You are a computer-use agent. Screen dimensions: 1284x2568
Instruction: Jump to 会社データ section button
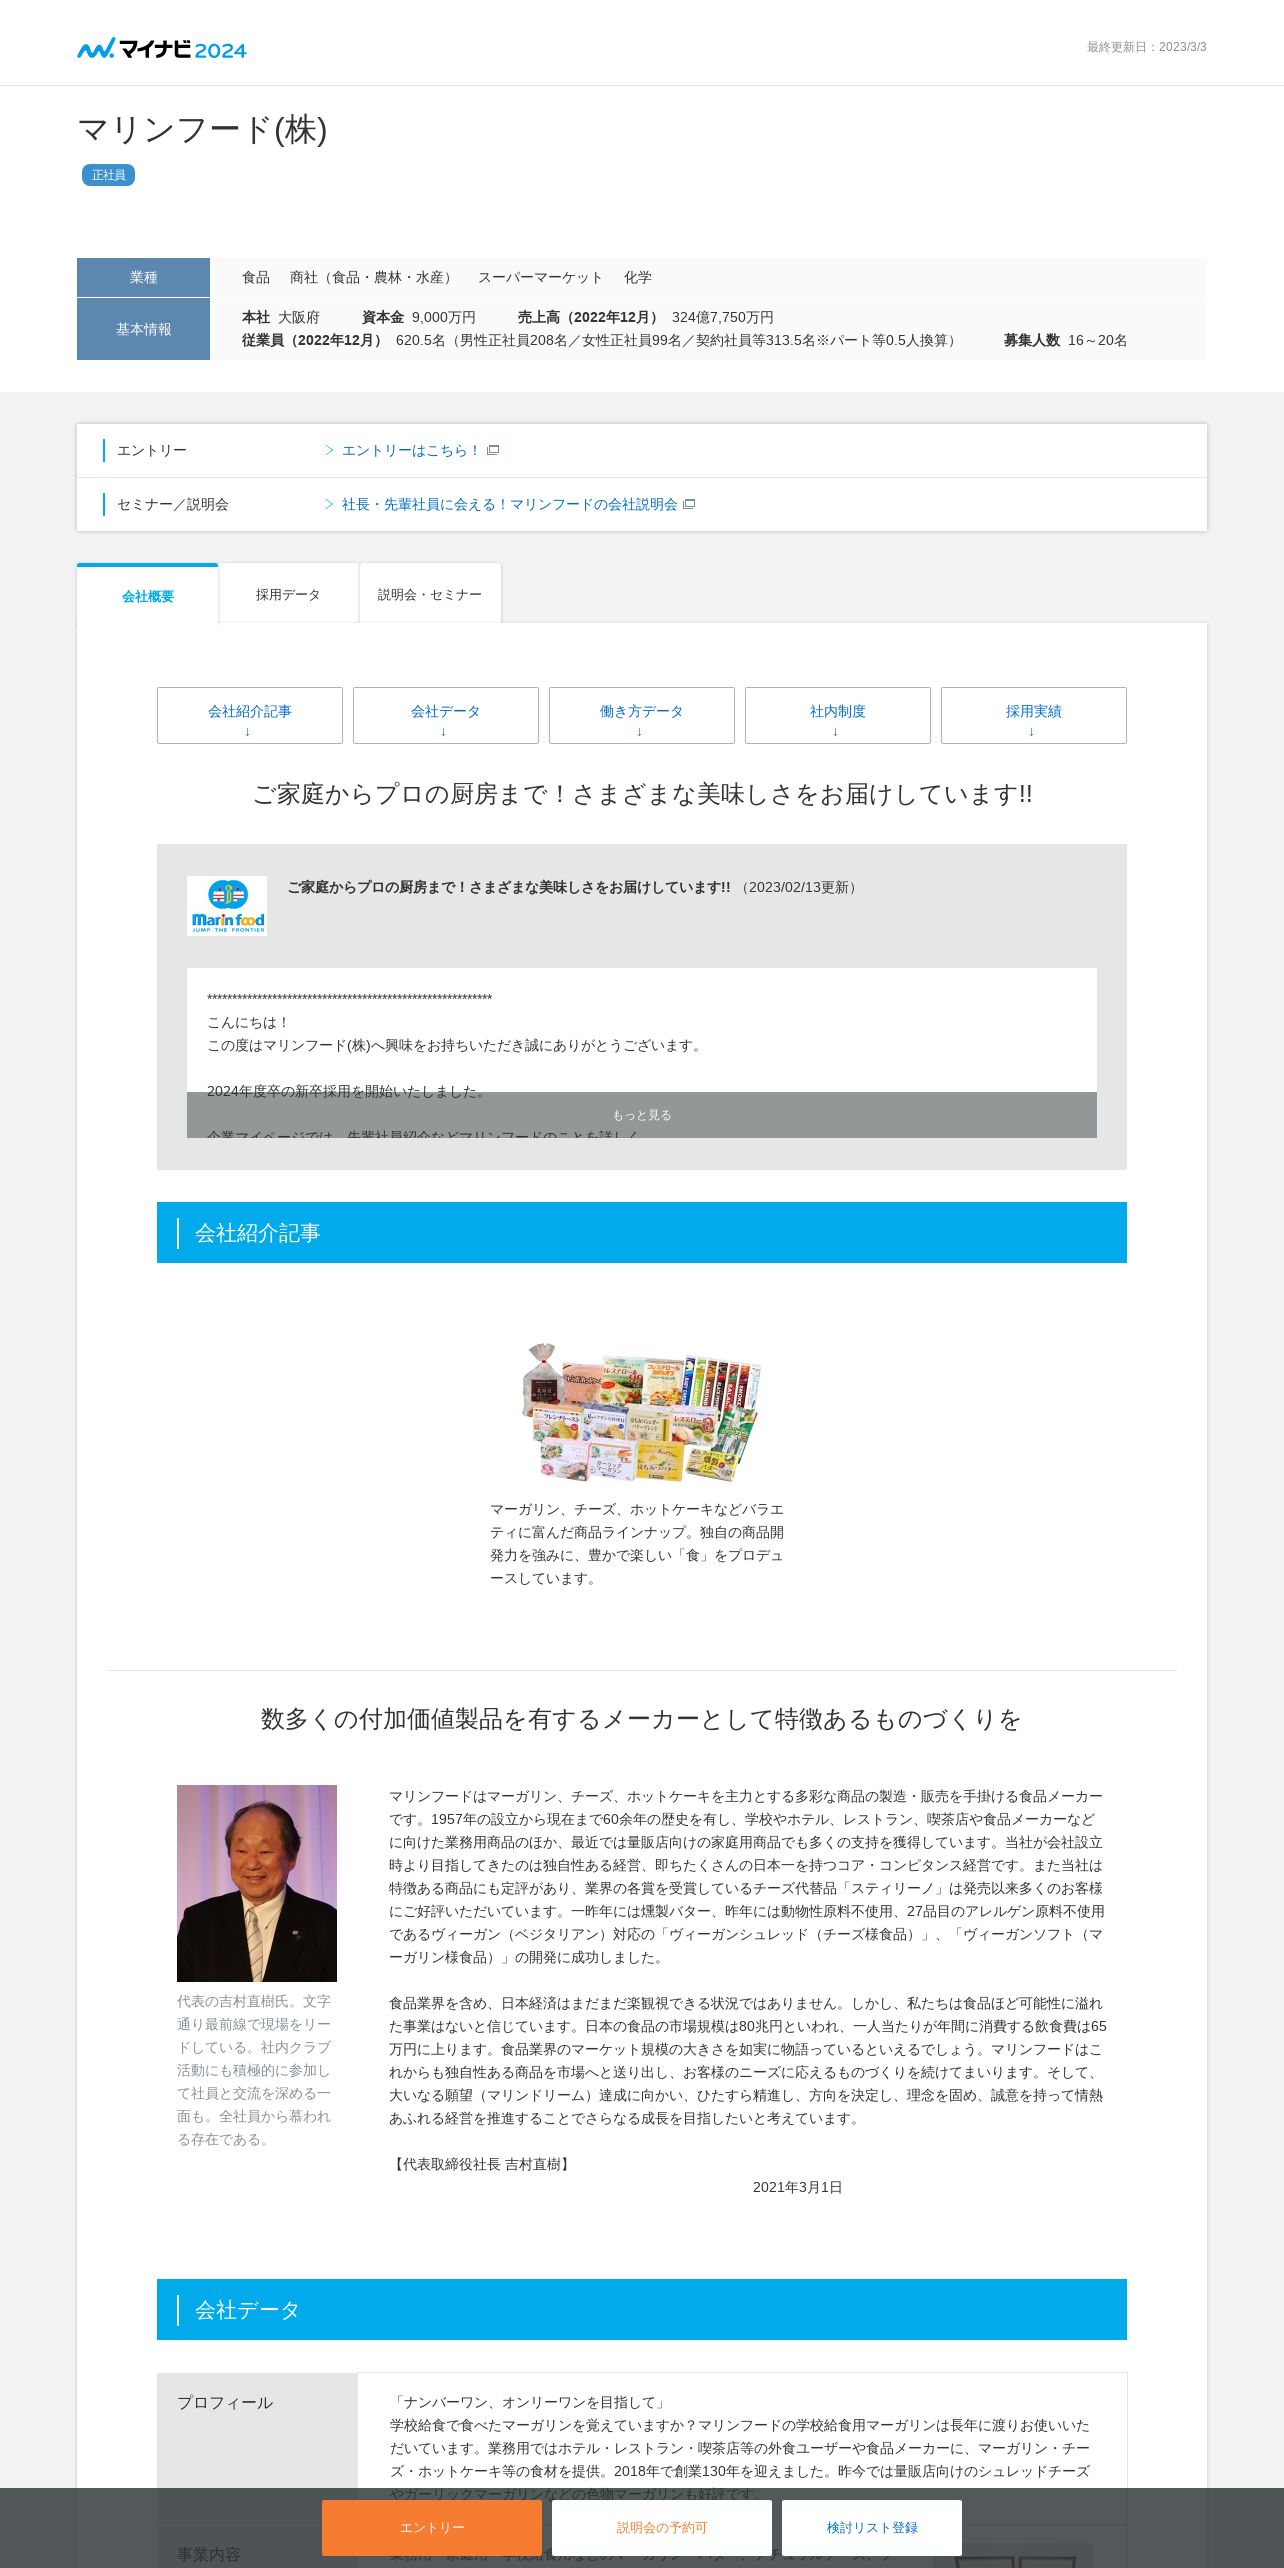pos(446,715)
